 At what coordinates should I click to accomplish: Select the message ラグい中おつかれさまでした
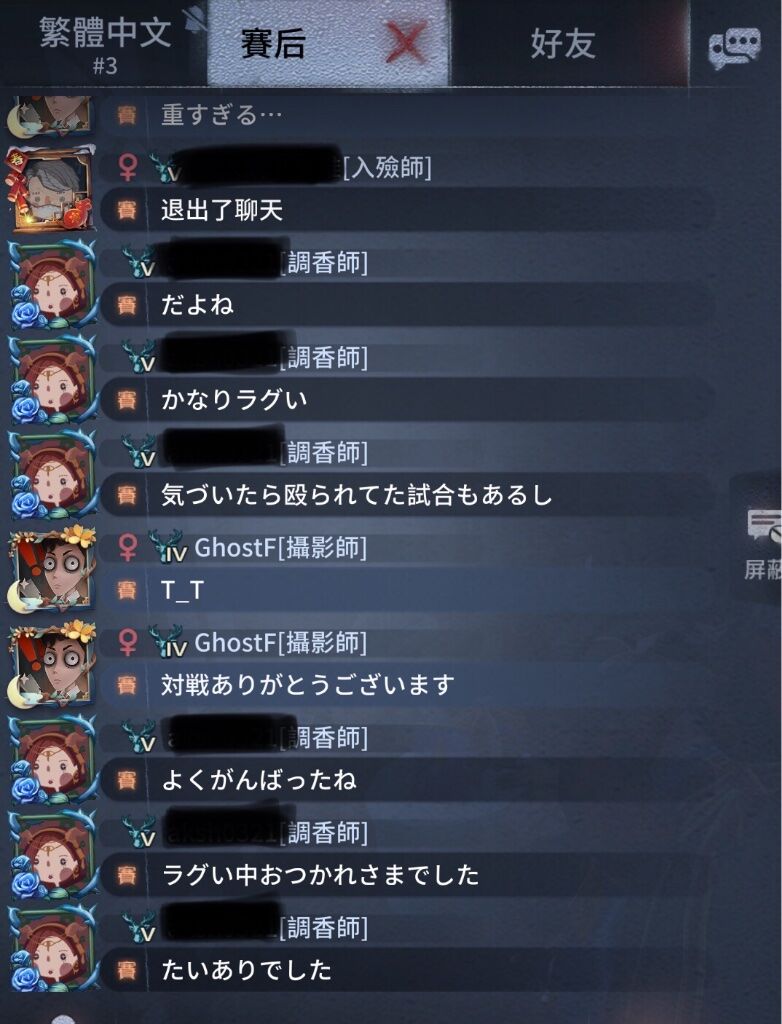tap(320, 875)
